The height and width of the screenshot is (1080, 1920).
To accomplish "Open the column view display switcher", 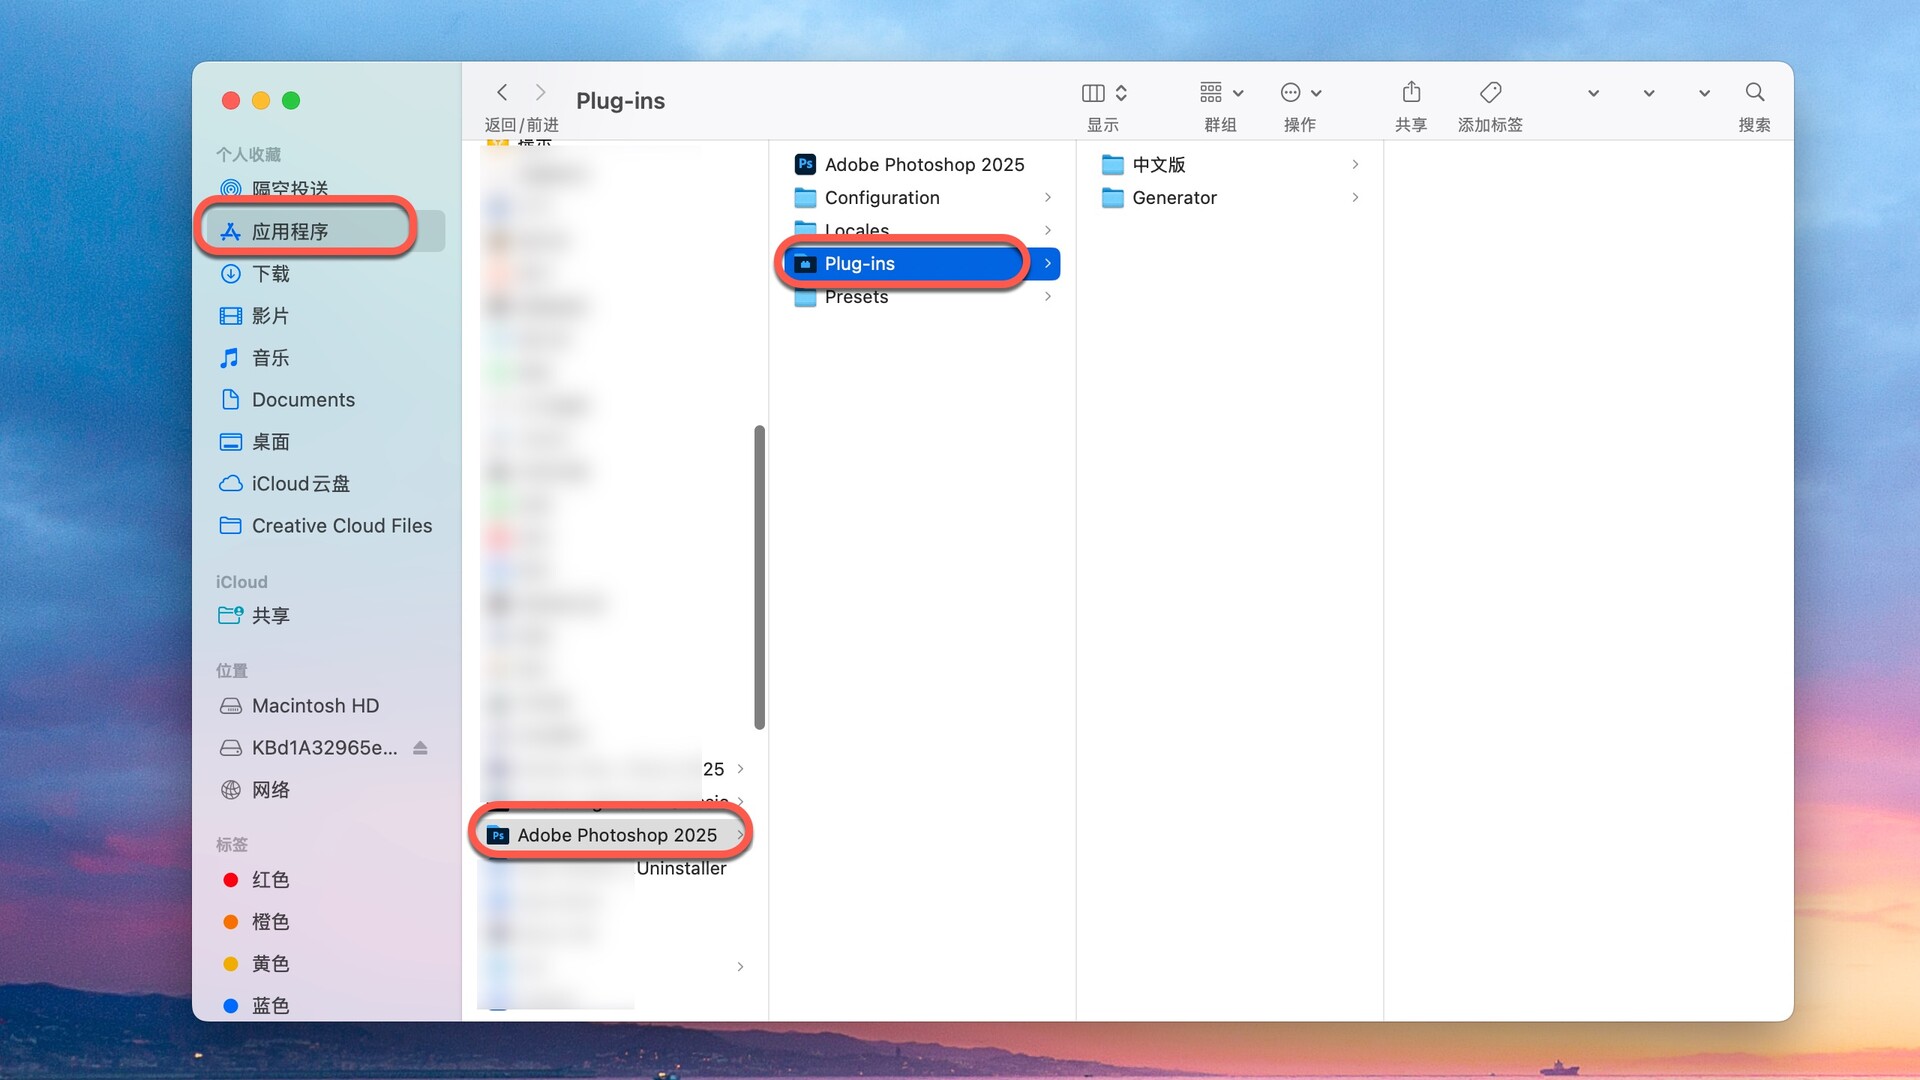I will (x=1104, y=93).
